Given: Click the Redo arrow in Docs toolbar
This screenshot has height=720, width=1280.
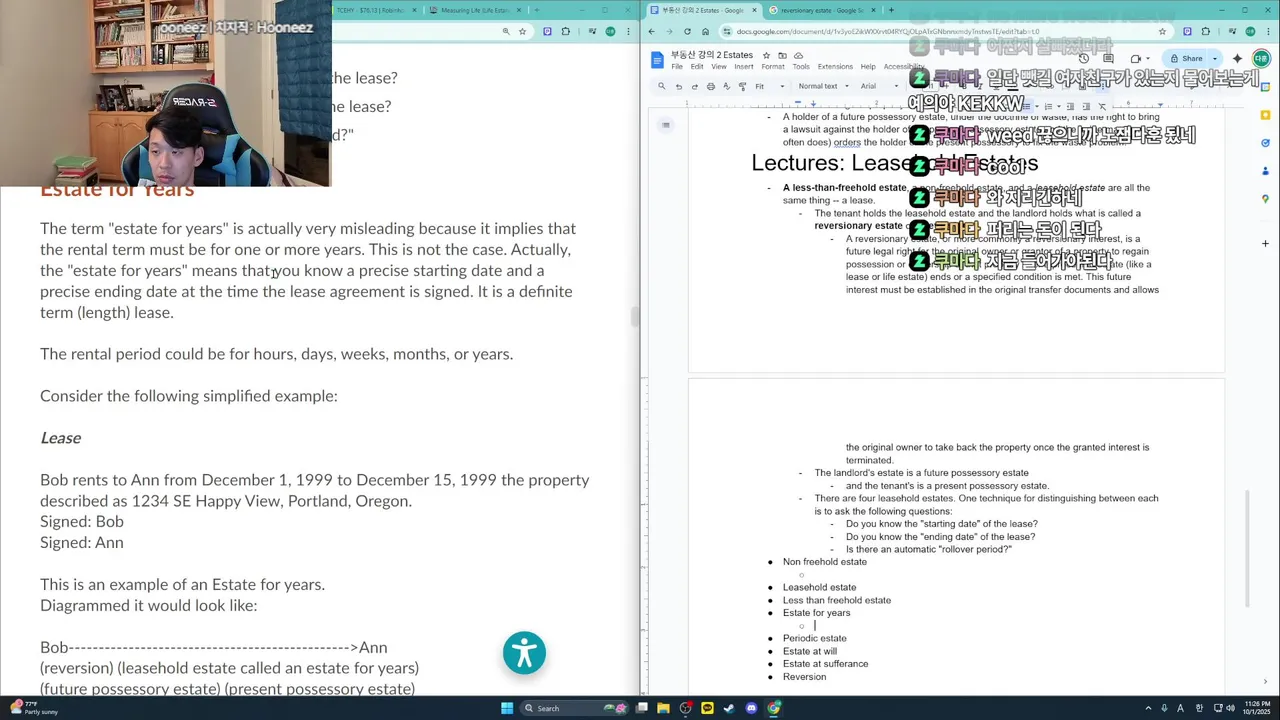Looking at the screenshot, I should point(695,86).
